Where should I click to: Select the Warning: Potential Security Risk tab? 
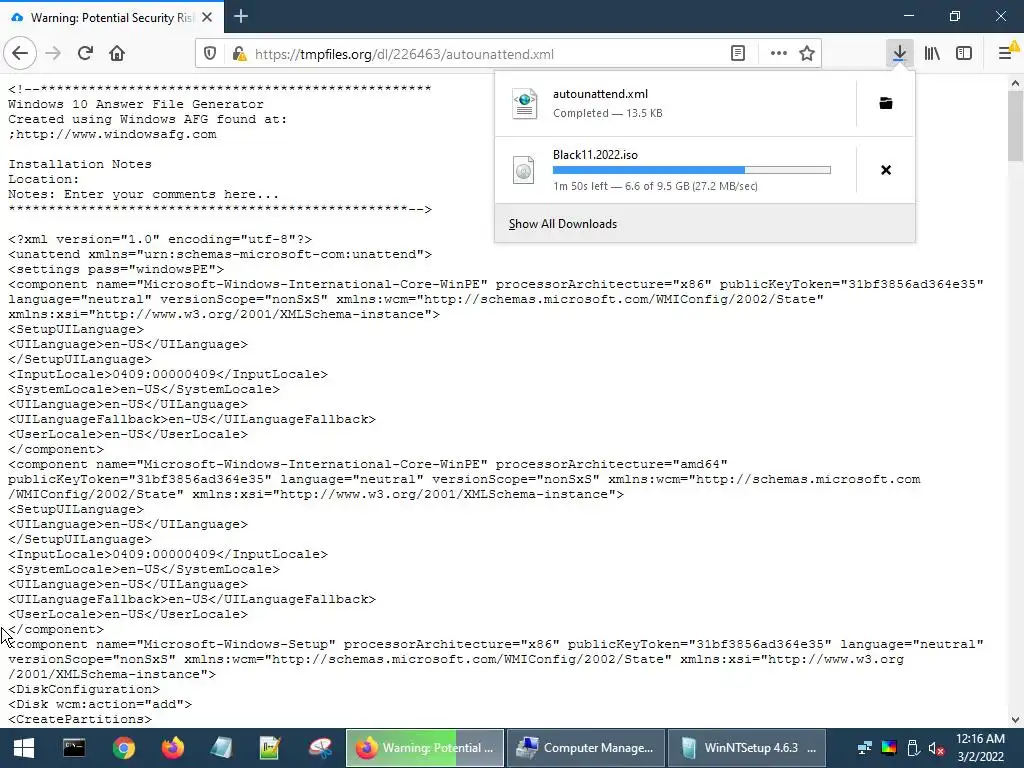[111, 17]
